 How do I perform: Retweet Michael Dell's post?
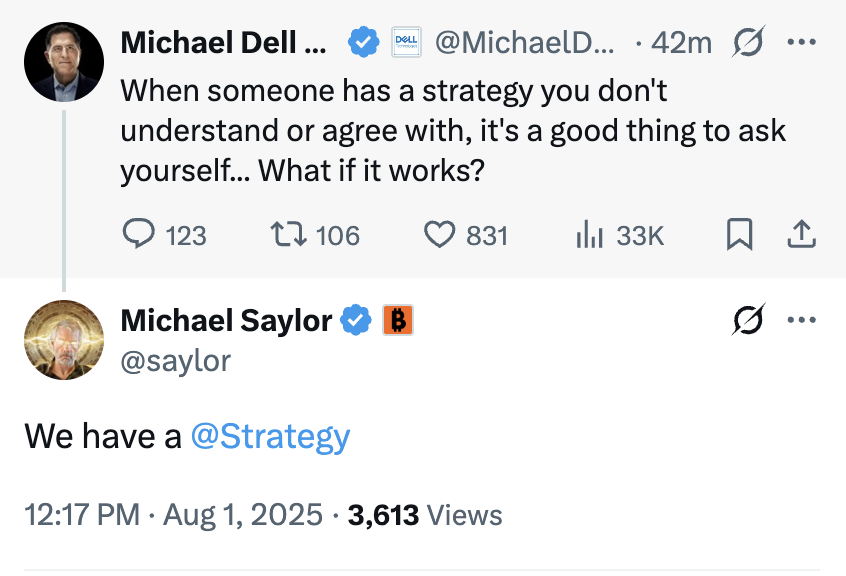tap(315, 235)
